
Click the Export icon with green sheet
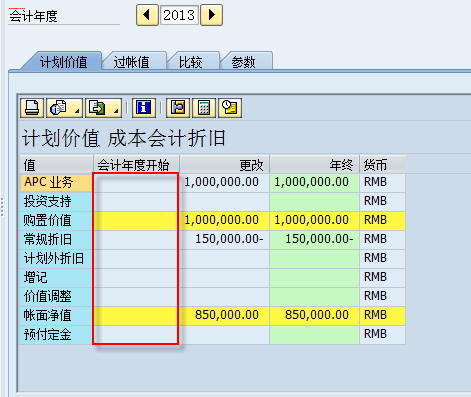click(x=103, y=108)
